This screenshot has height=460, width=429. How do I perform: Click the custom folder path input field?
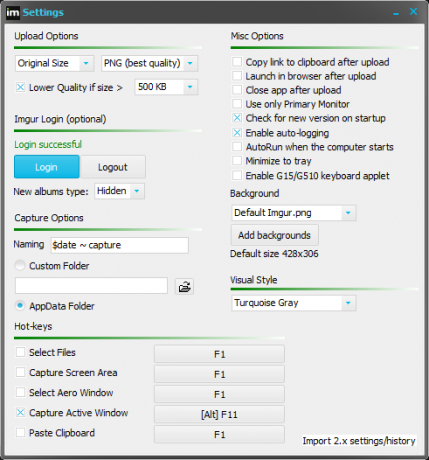coord(91,286)
